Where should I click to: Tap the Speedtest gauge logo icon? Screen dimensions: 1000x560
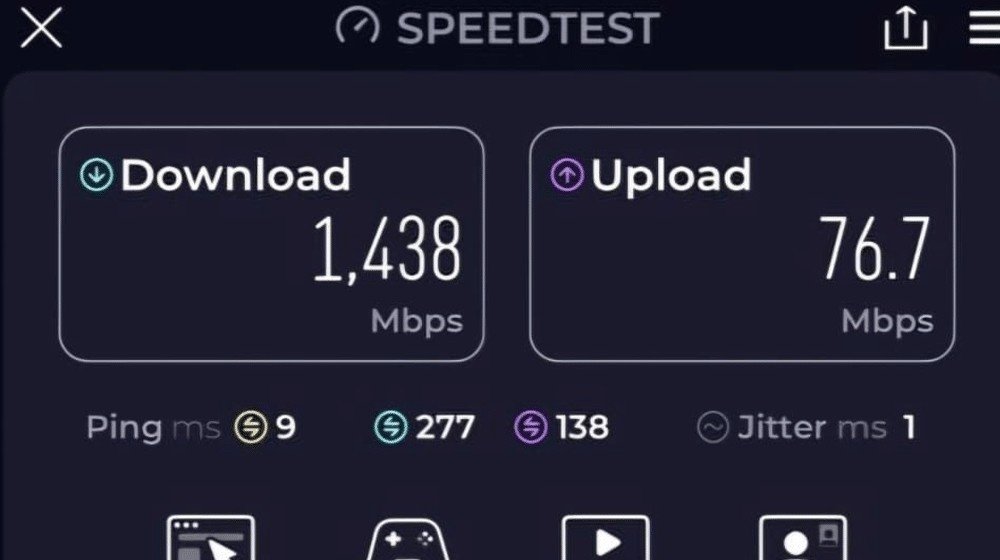tap(357, 26)
